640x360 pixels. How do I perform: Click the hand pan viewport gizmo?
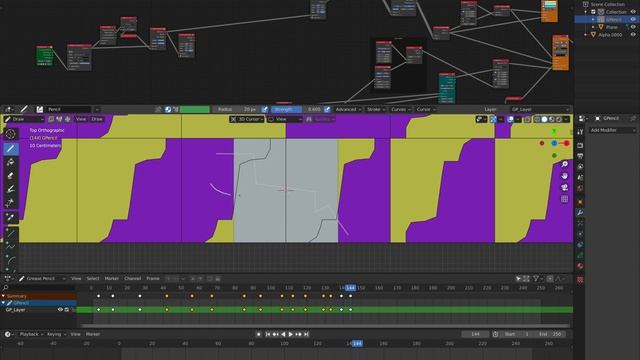click(x=564, y=176)
